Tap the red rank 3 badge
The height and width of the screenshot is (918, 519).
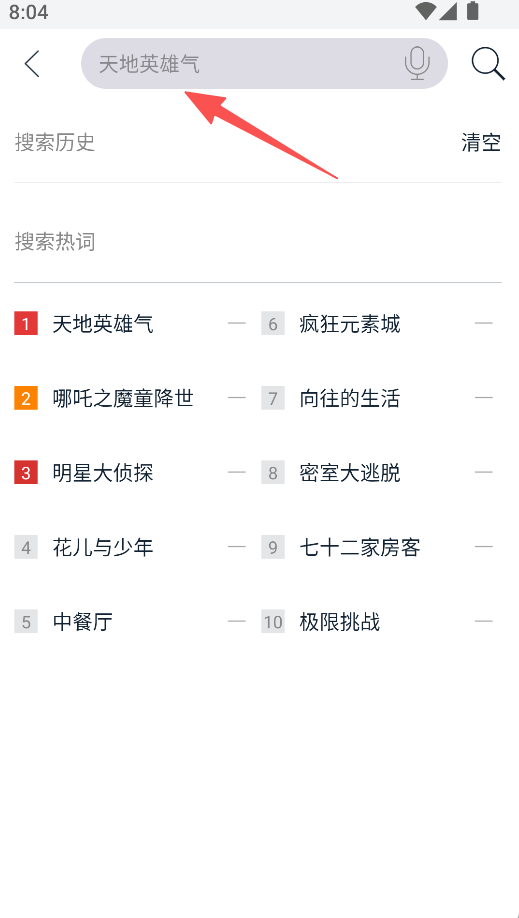click(x=26, y=472)
